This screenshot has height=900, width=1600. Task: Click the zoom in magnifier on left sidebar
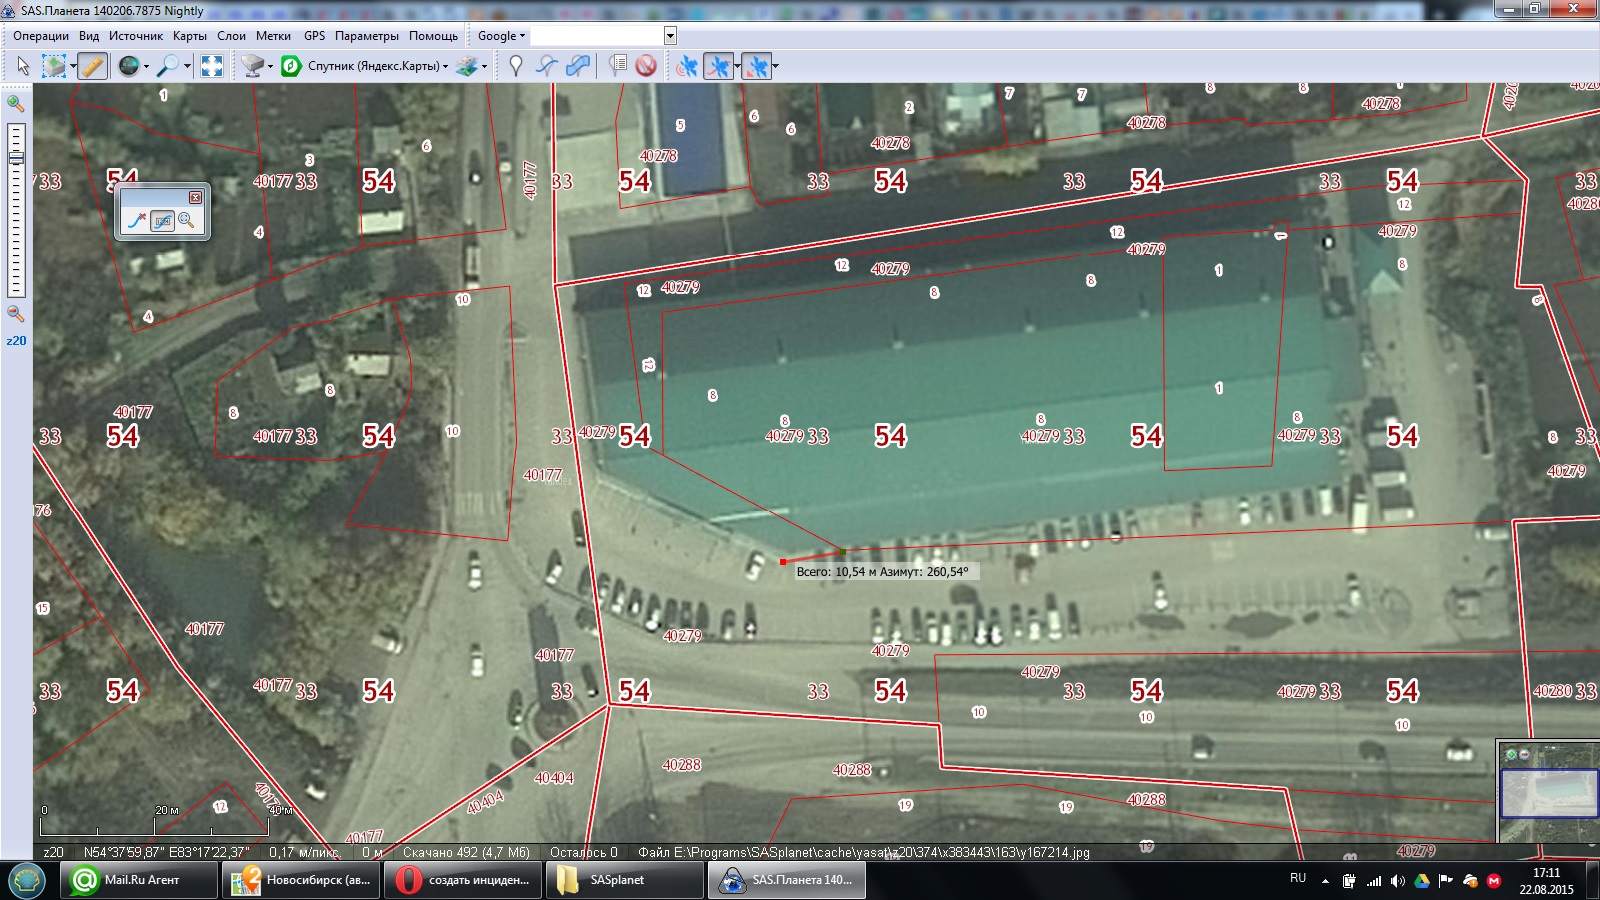click(16, 103)
